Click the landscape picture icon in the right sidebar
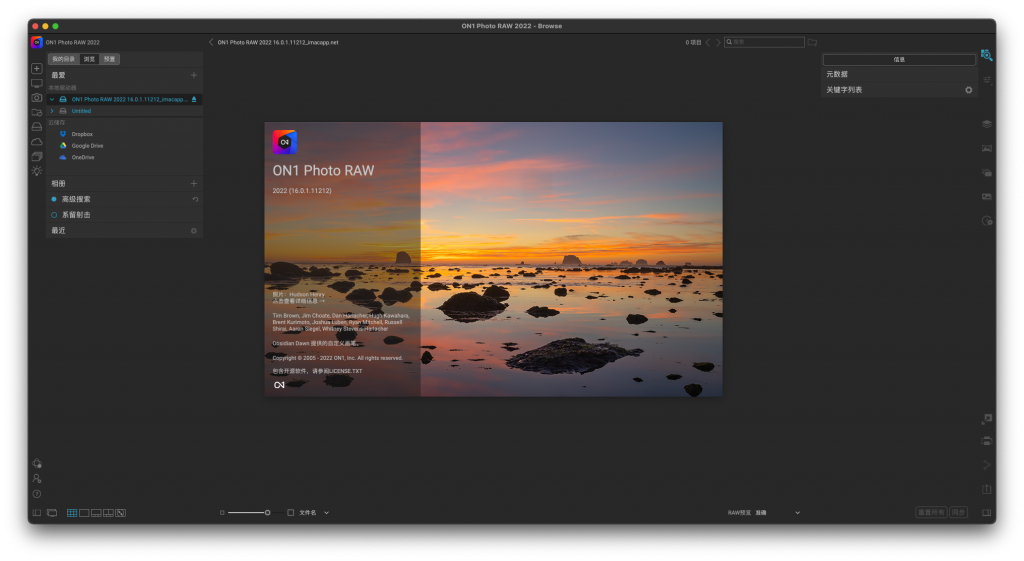 987,148
